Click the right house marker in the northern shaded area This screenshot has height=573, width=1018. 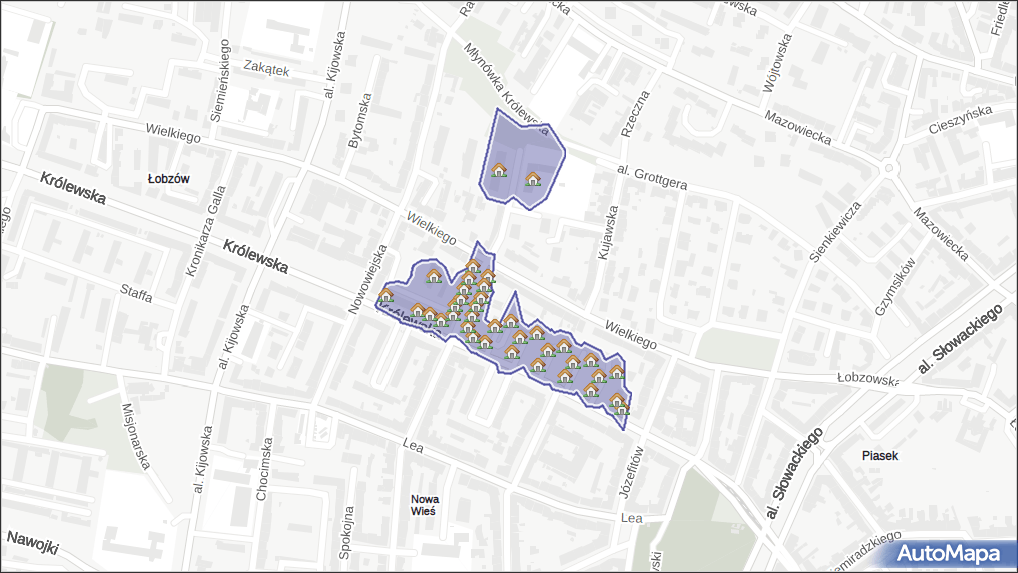point(533,179)
